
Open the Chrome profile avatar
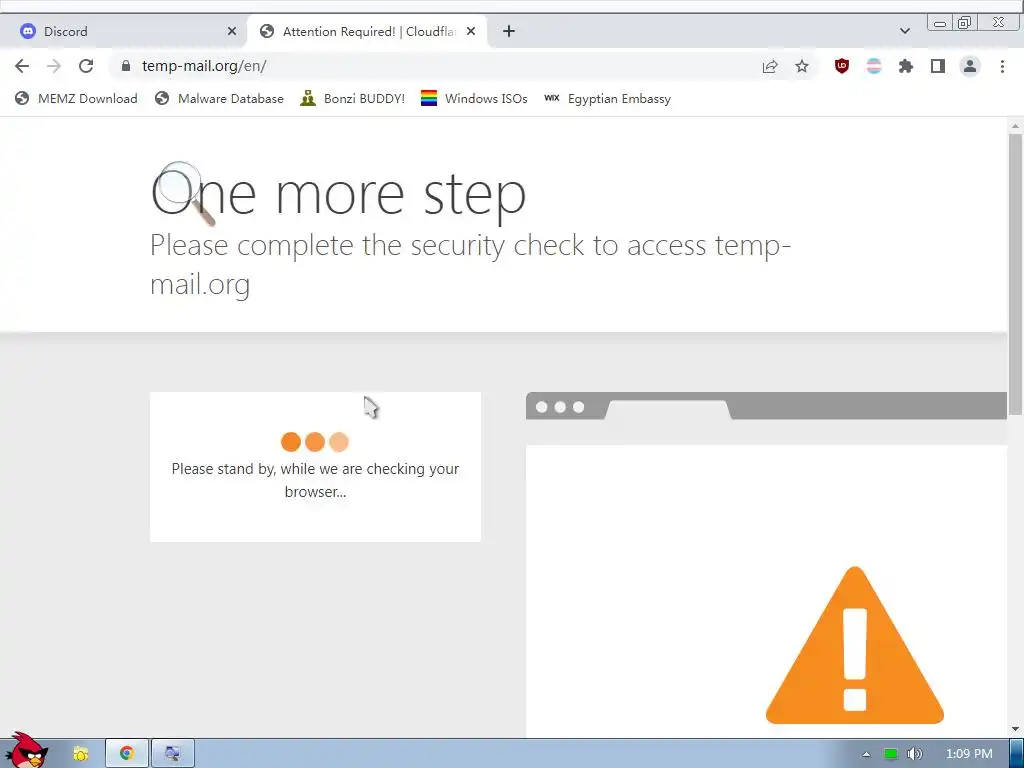pyautogui.click(x=970, y=66)
